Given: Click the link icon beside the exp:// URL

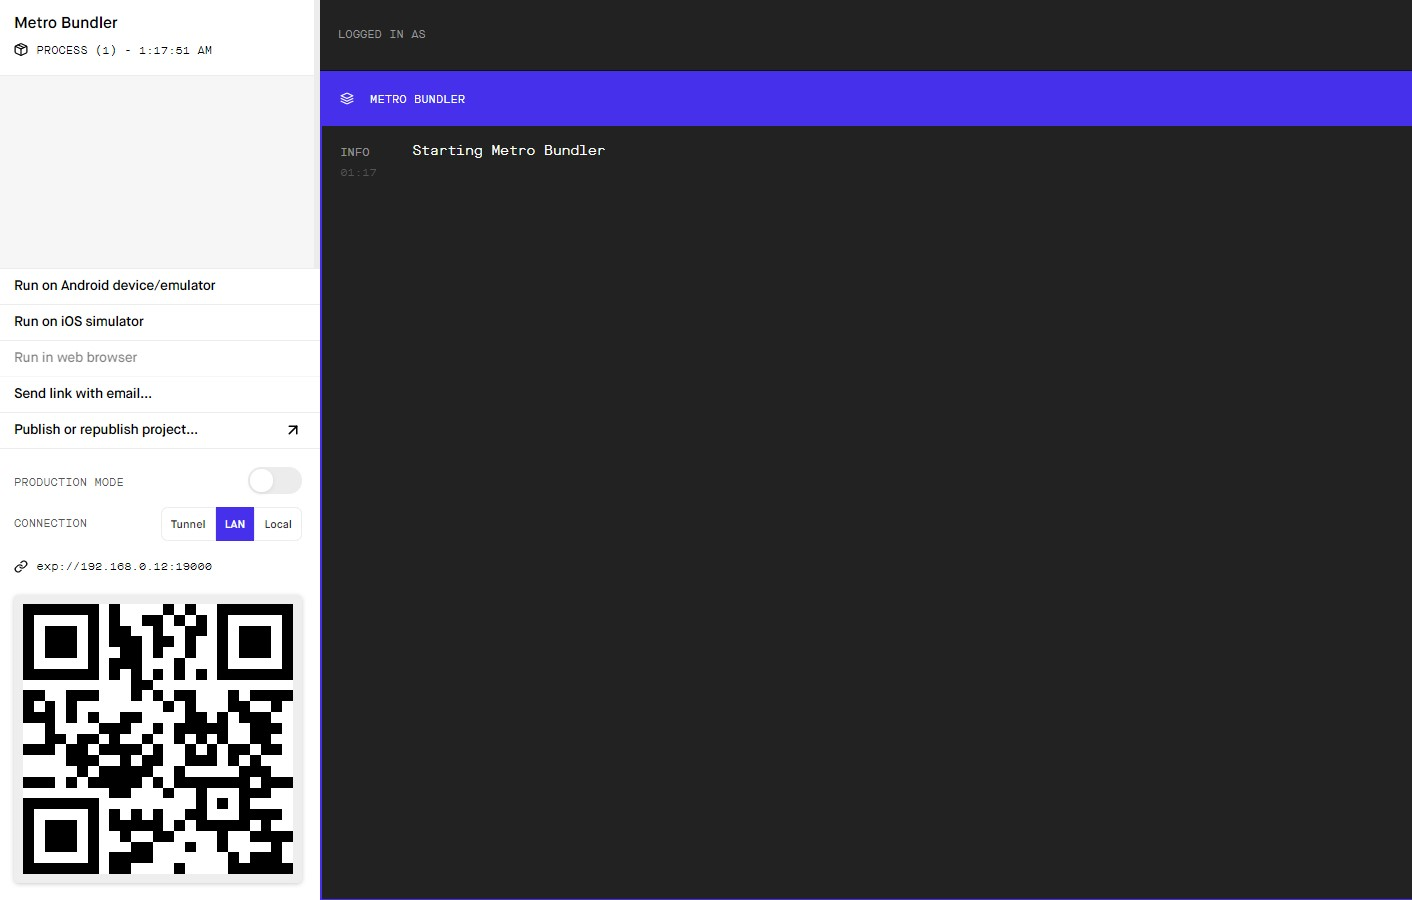Looking at the screenshot, I should tap(21, 566).
